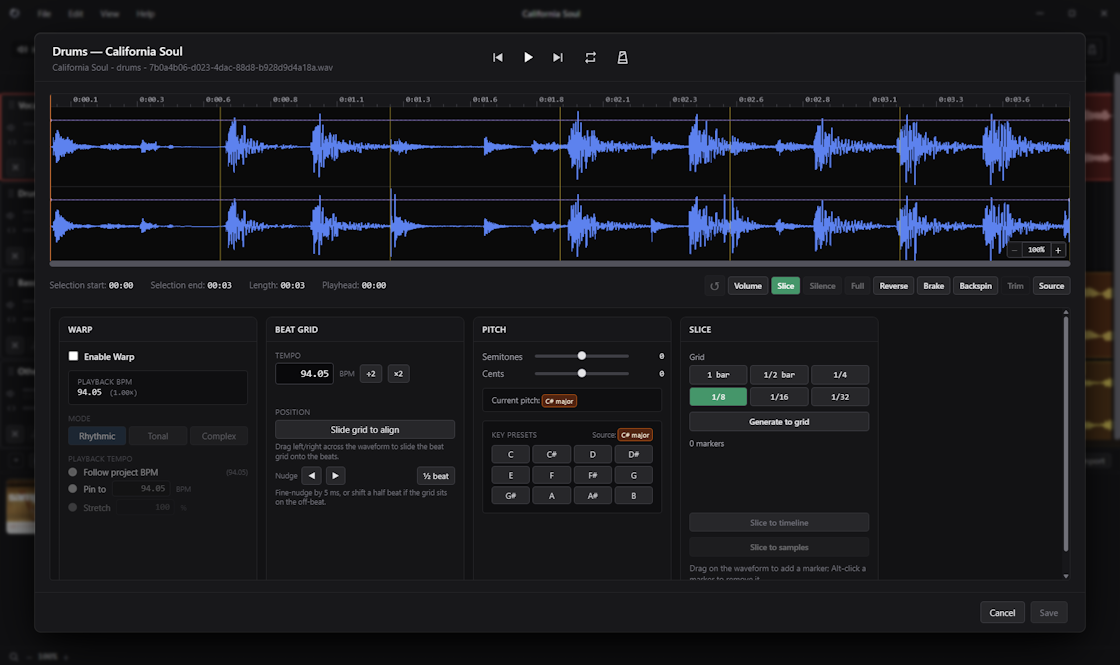This screenshot has height=665, width=1120.
Task: Select 1/32 slice grid
Action: click(840, 396)
